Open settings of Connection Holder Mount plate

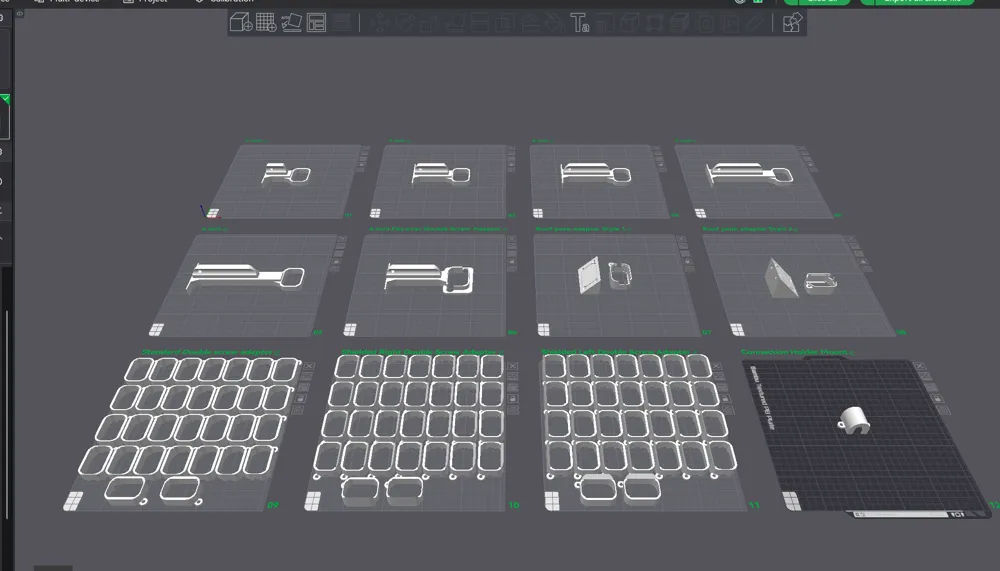click(x=944, y=410)
